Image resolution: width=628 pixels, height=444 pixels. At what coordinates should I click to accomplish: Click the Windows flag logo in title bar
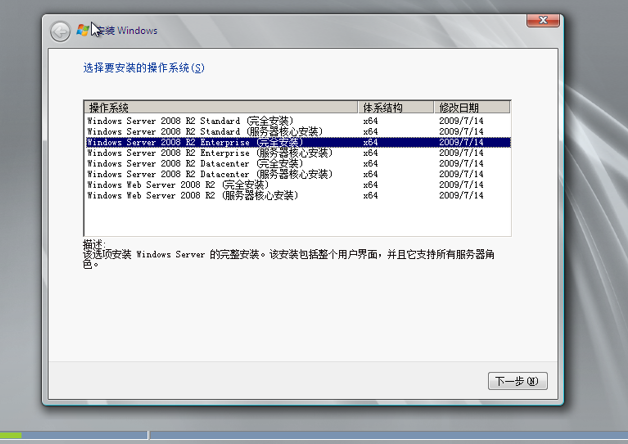83,30
